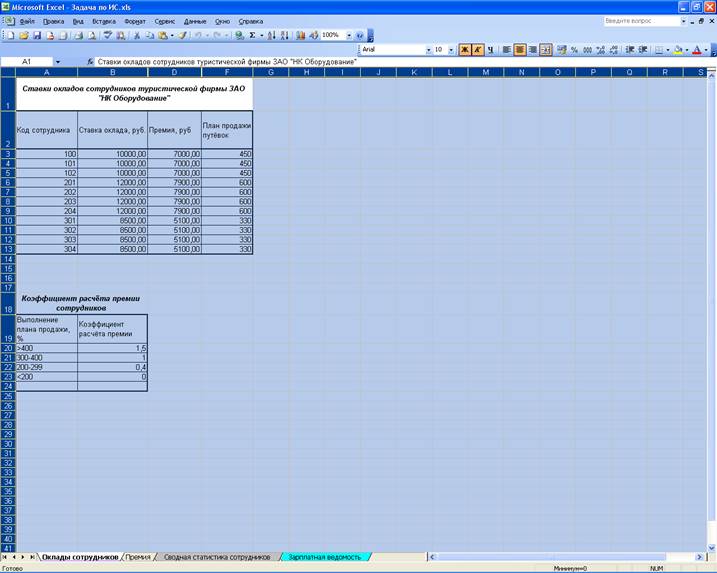Click the AutoSum sigma icon

pos(252,35)
